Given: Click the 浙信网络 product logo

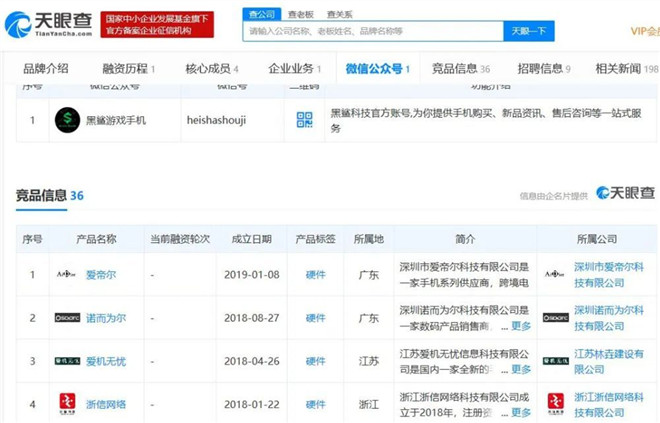Looking at the screenshot, I should 67,404.
